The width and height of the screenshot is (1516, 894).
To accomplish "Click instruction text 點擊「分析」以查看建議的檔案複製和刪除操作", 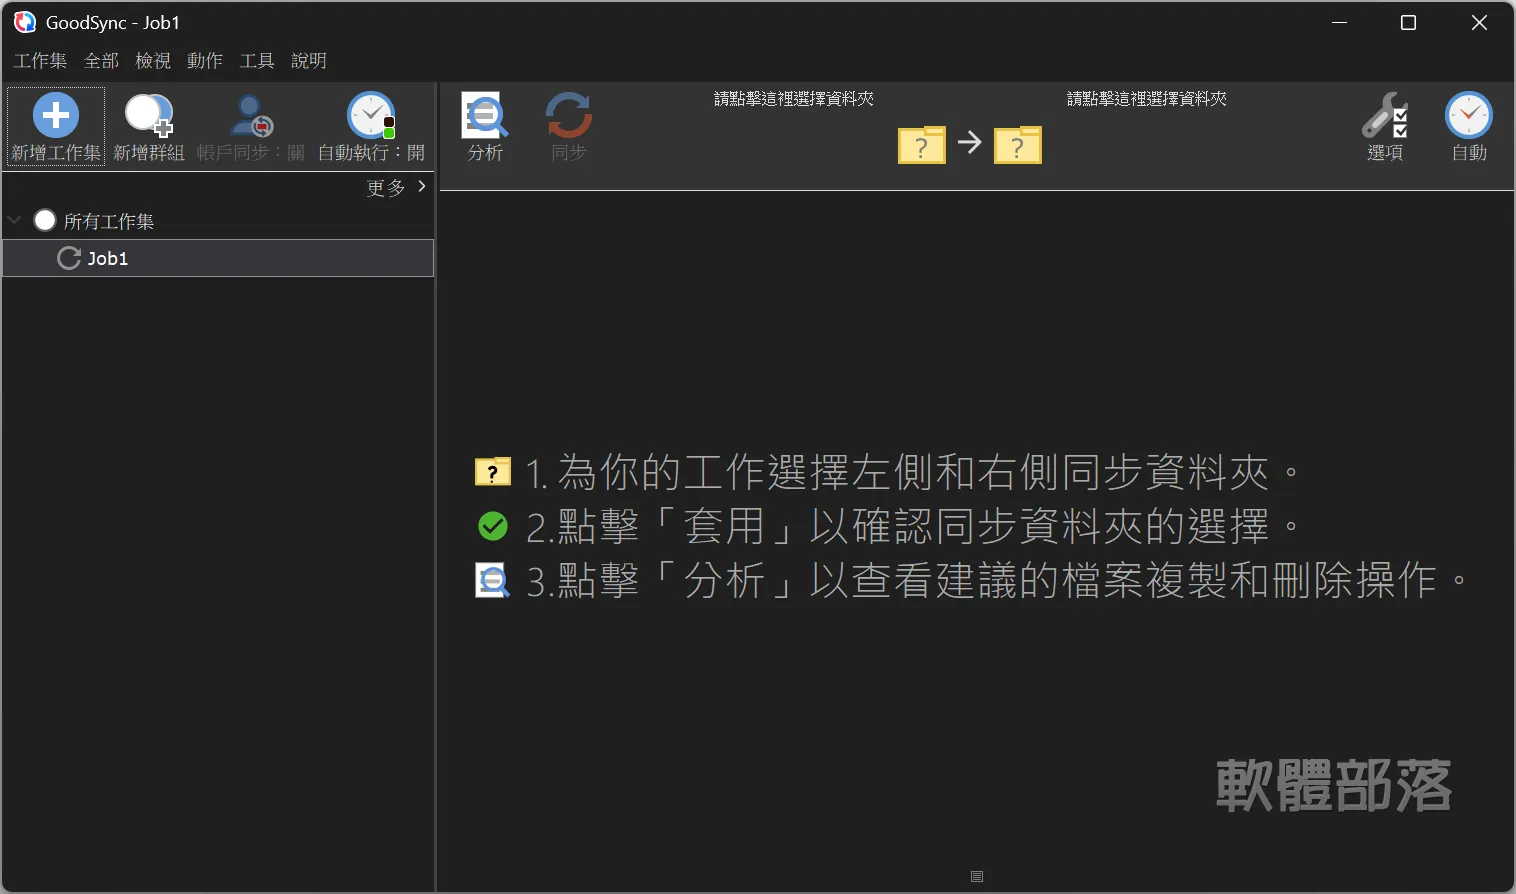I will (997, 580).
